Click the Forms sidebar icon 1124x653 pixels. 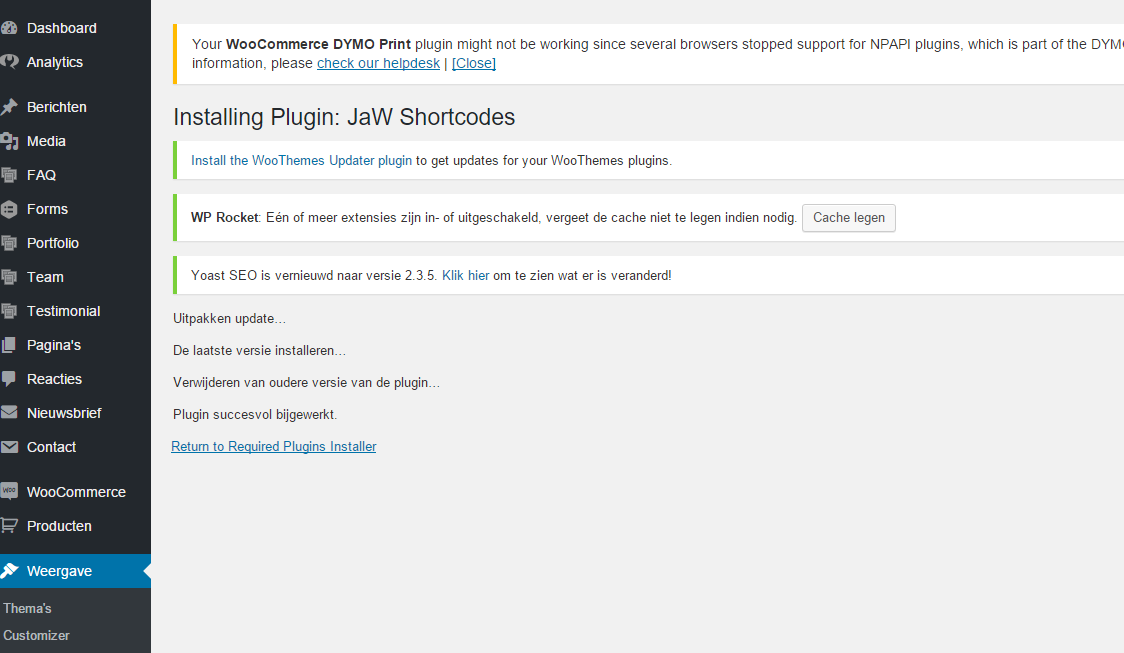tap(9, 209)
